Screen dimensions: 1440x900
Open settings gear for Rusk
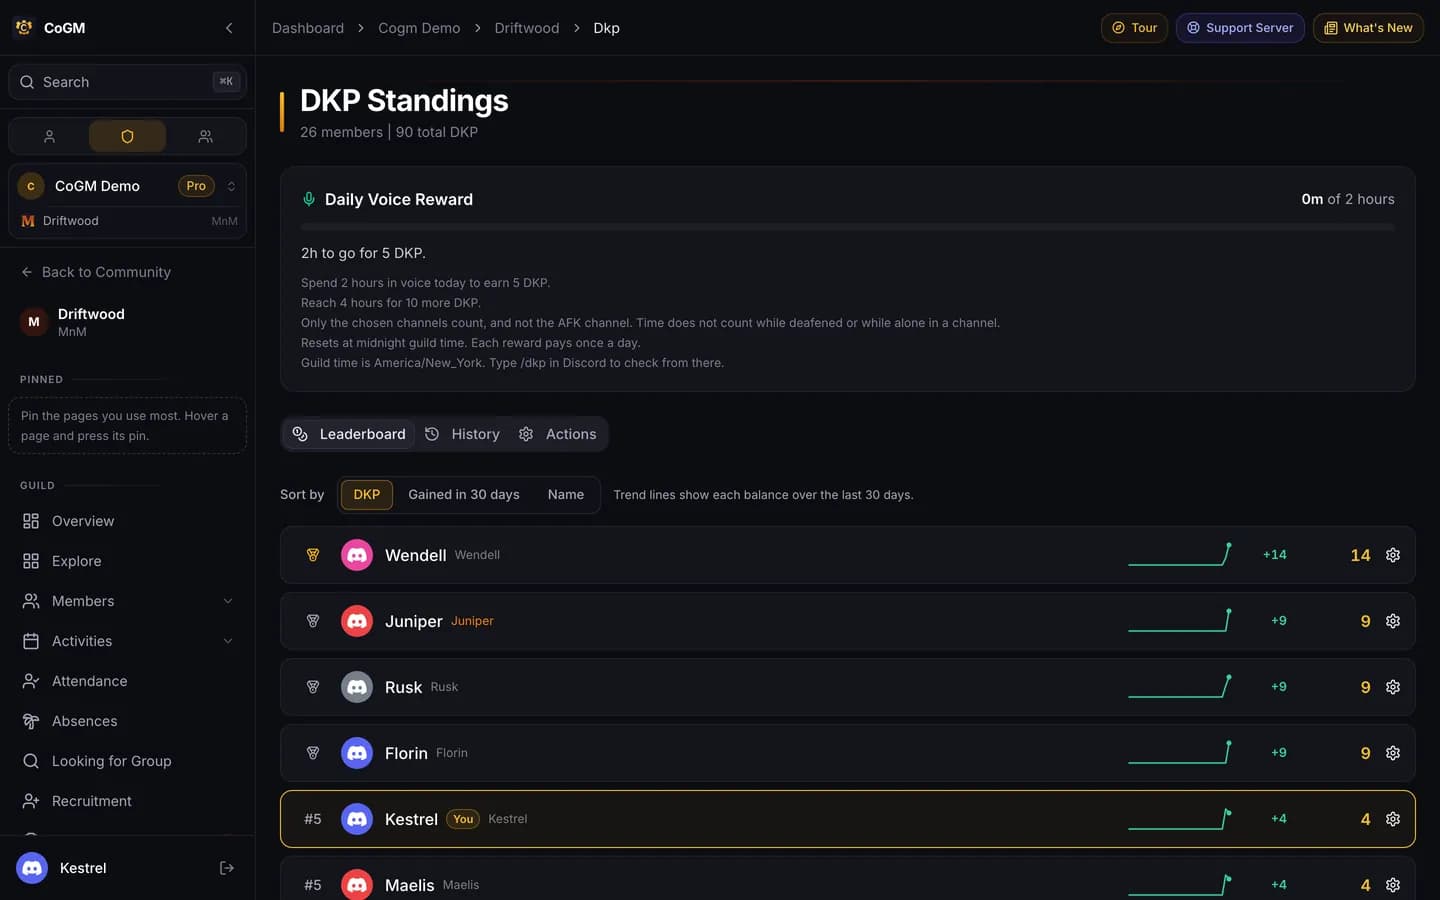pyautogui.click(x=1393, y=687)
